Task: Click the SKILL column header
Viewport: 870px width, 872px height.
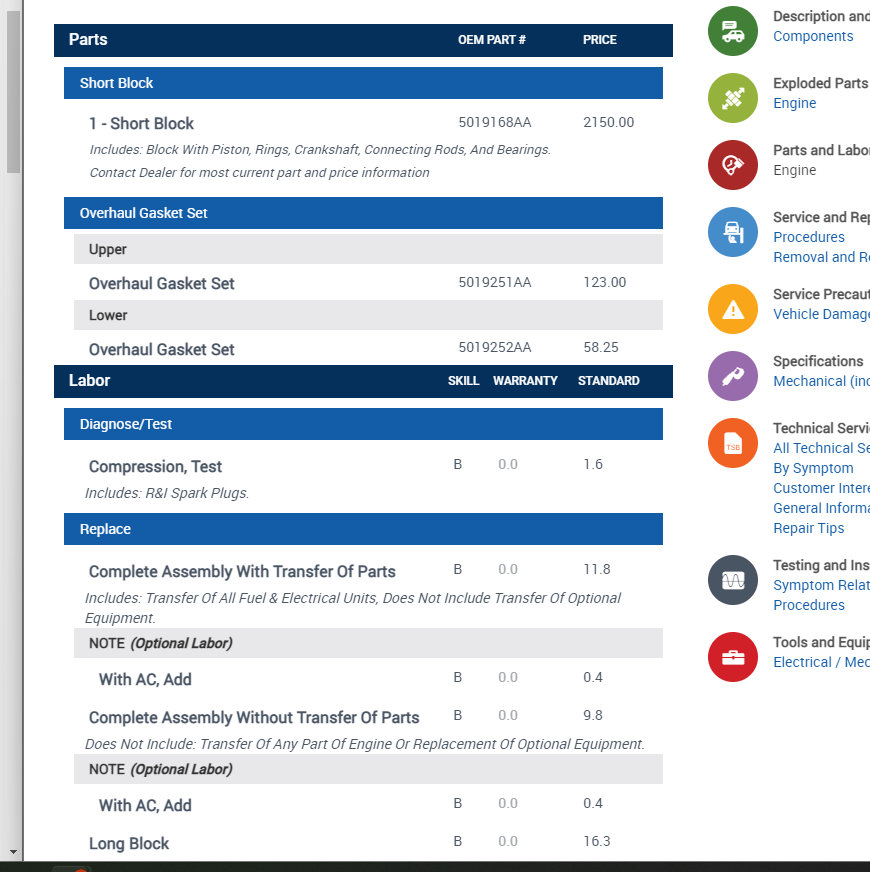Action: coord(463,381)
